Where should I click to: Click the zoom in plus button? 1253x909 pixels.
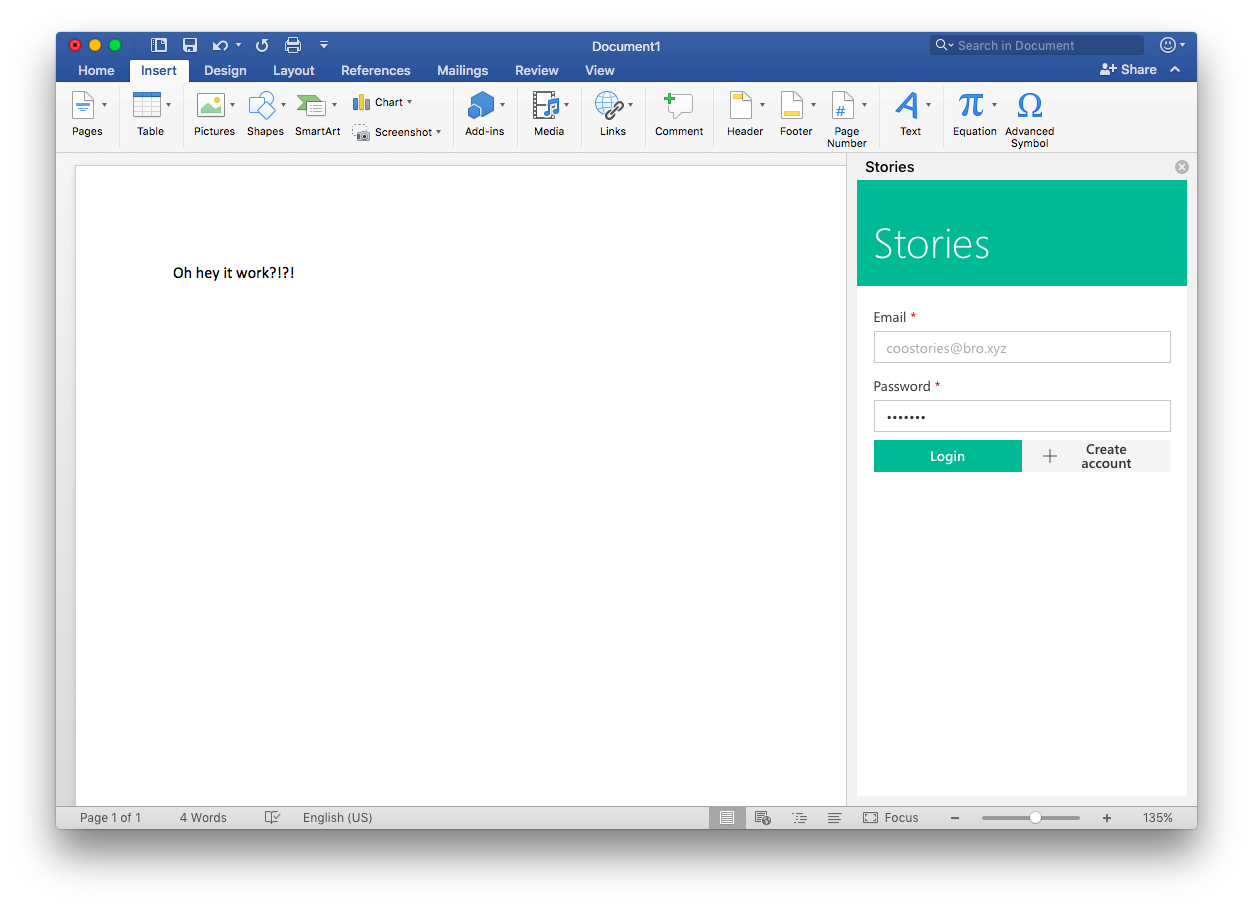pos(1107,817)
